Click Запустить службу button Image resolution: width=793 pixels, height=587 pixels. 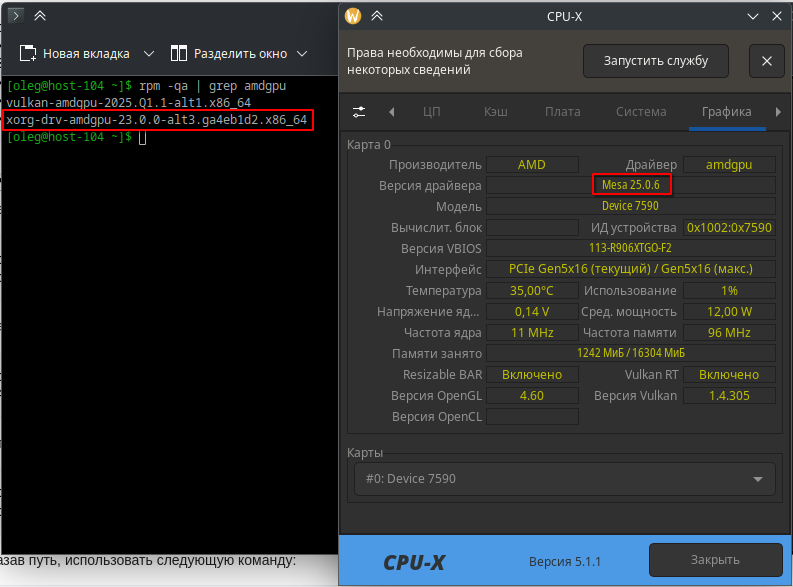pyautogui.click(x=656, y=61)
